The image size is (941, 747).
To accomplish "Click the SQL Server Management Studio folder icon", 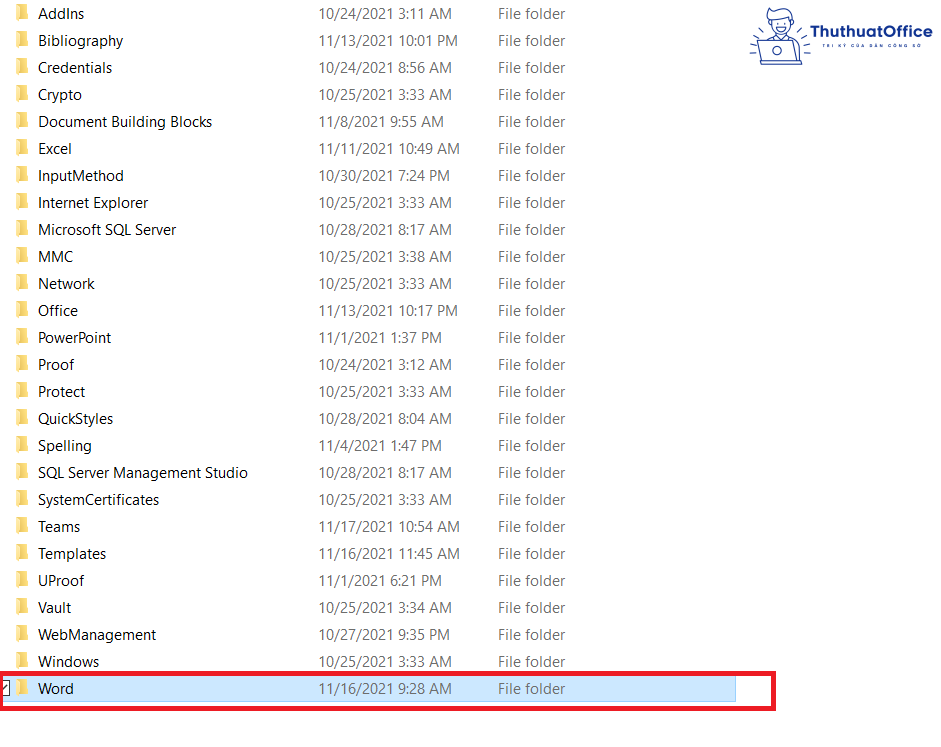I will pos(22,472).
